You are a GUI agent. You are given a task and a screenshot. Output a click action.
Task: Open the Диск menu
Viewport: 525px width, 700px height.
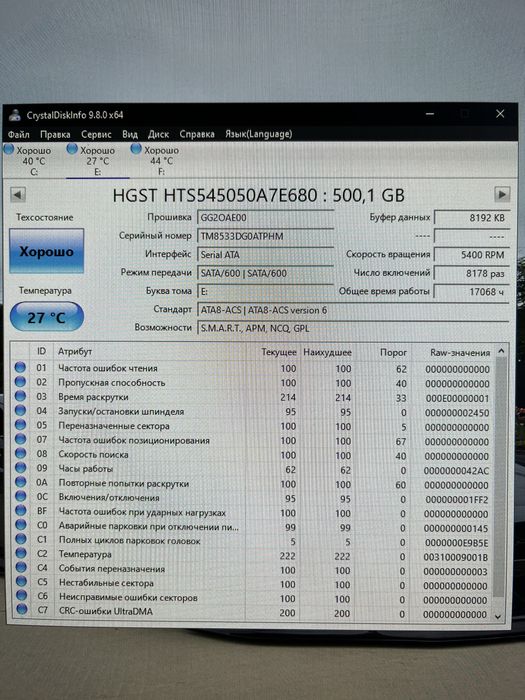click(x=158, y=134)
